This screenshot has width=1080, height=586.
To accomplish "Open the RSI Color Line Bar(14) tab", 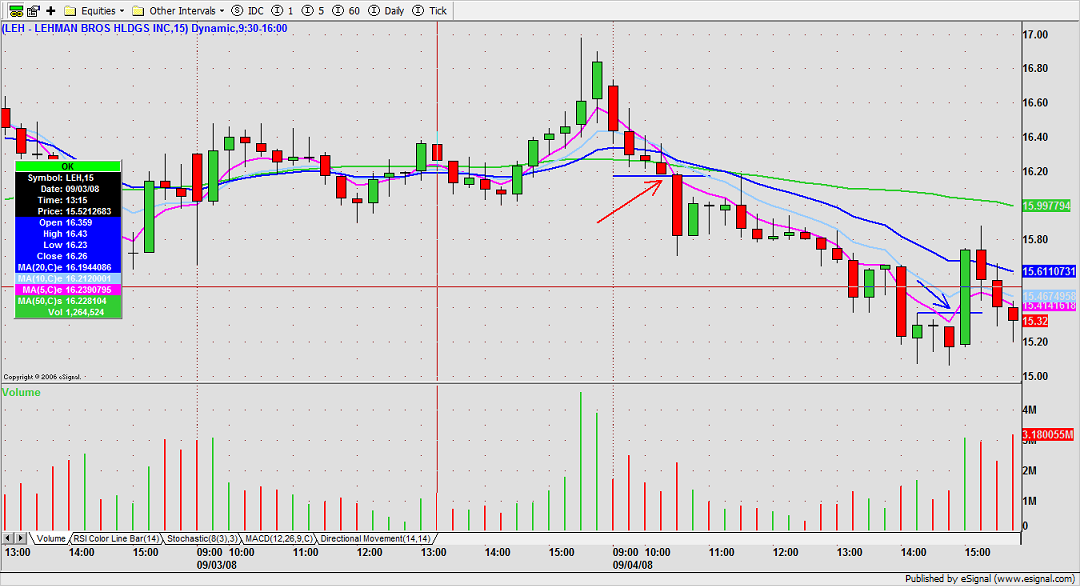I will 116,538.
